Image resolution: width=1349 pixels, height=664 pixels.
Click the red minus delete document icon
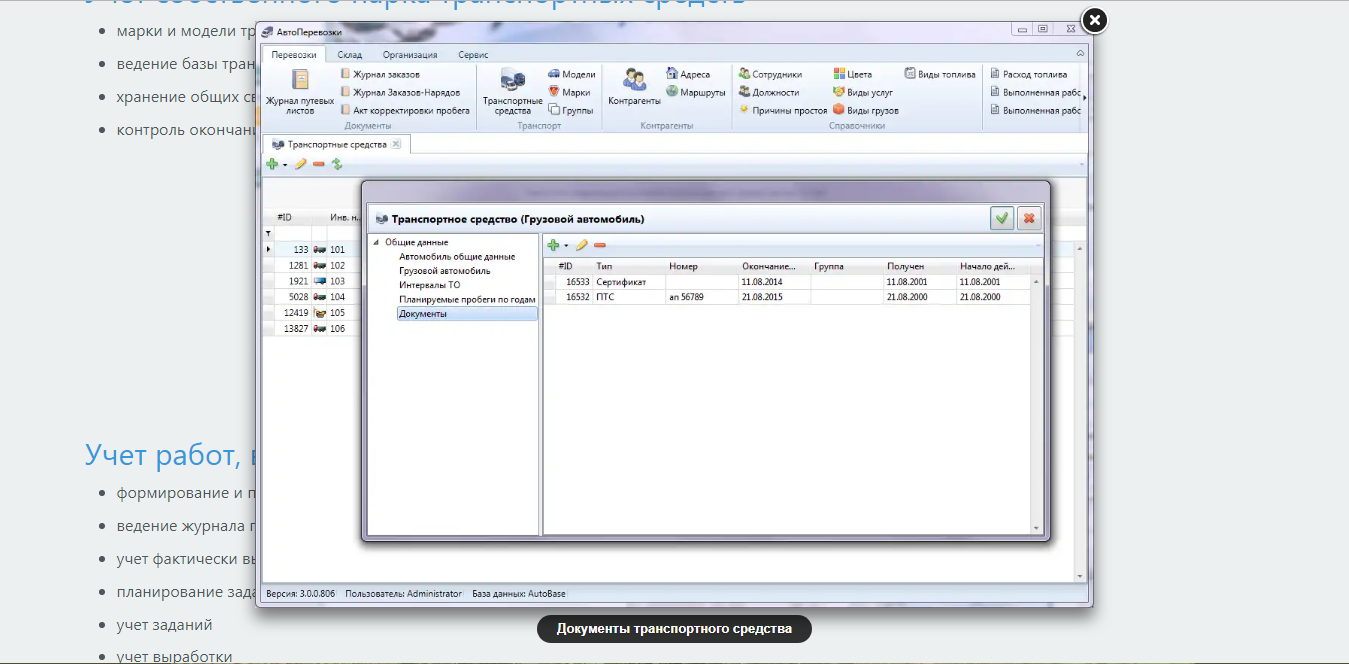[x=600, y=245]
